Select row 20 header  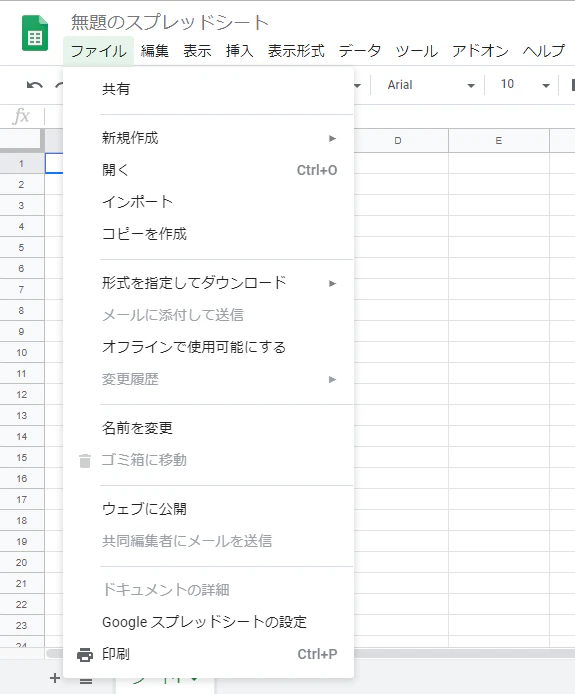[22, 563]
